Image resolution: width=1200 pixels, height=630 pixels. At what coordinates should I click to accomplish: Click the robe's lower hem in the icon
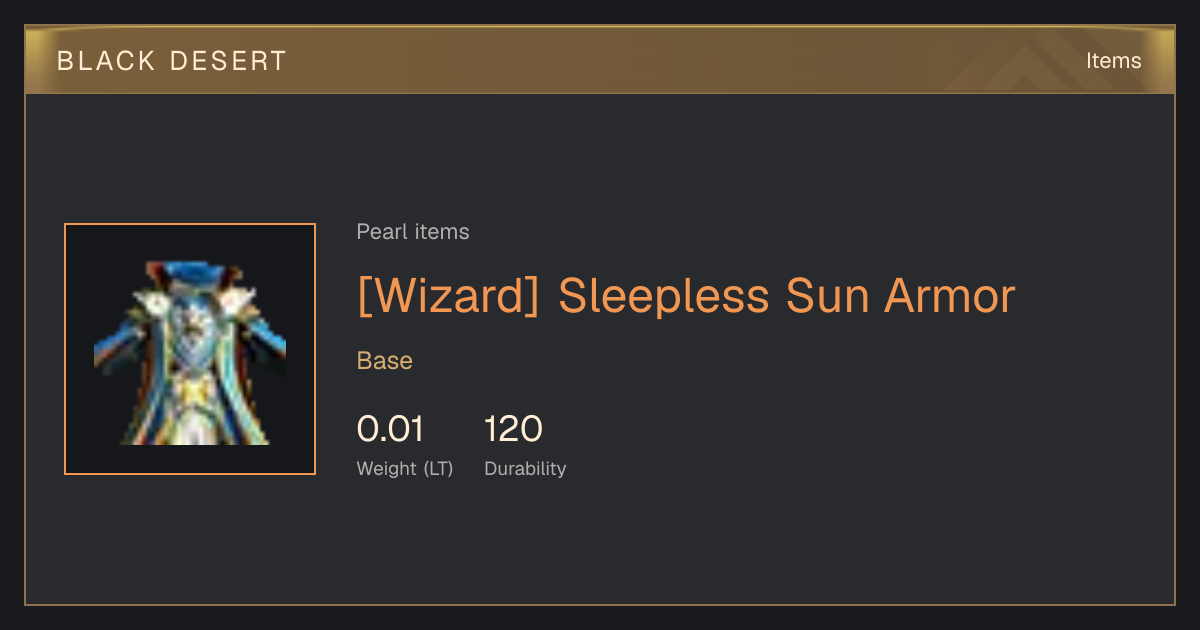pyautogui.click(x=195, y=430)
